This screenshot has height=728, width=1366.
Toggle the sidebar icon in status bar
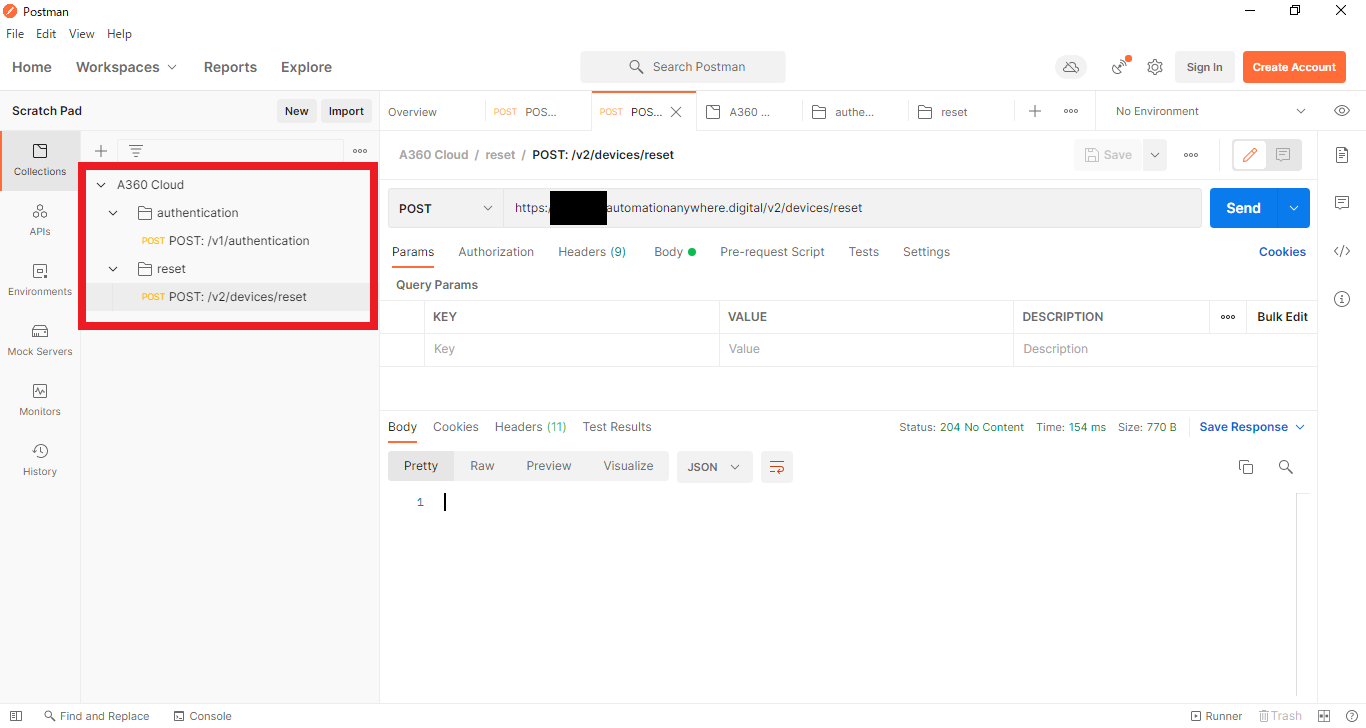16,716
